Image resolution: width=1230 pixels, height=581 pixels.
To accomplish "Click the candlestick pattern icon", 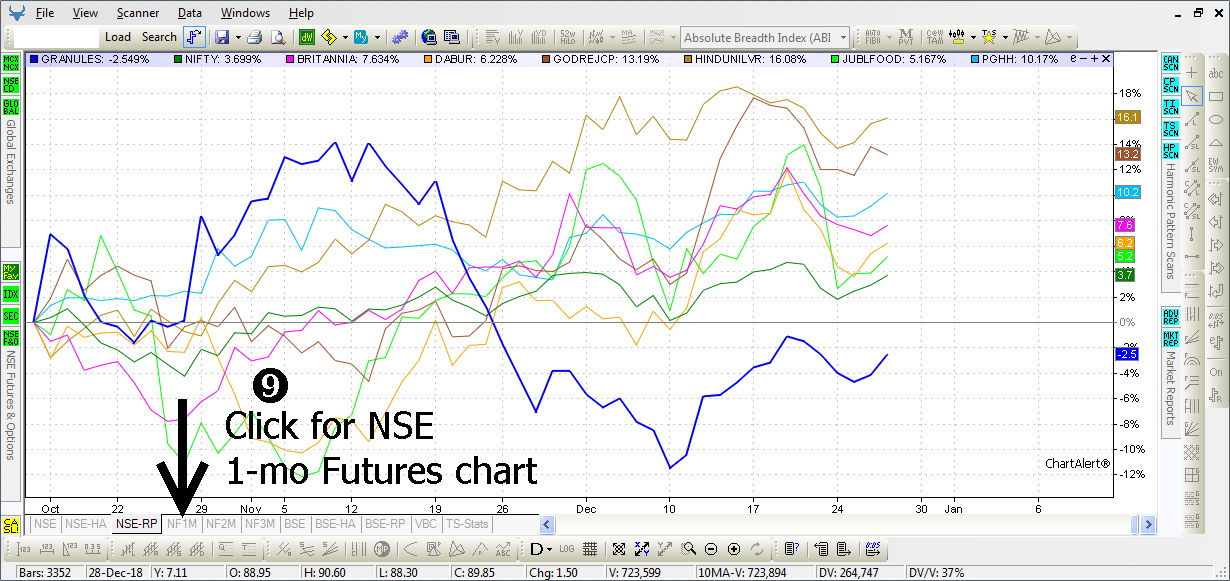I will (x=957, y=37).
